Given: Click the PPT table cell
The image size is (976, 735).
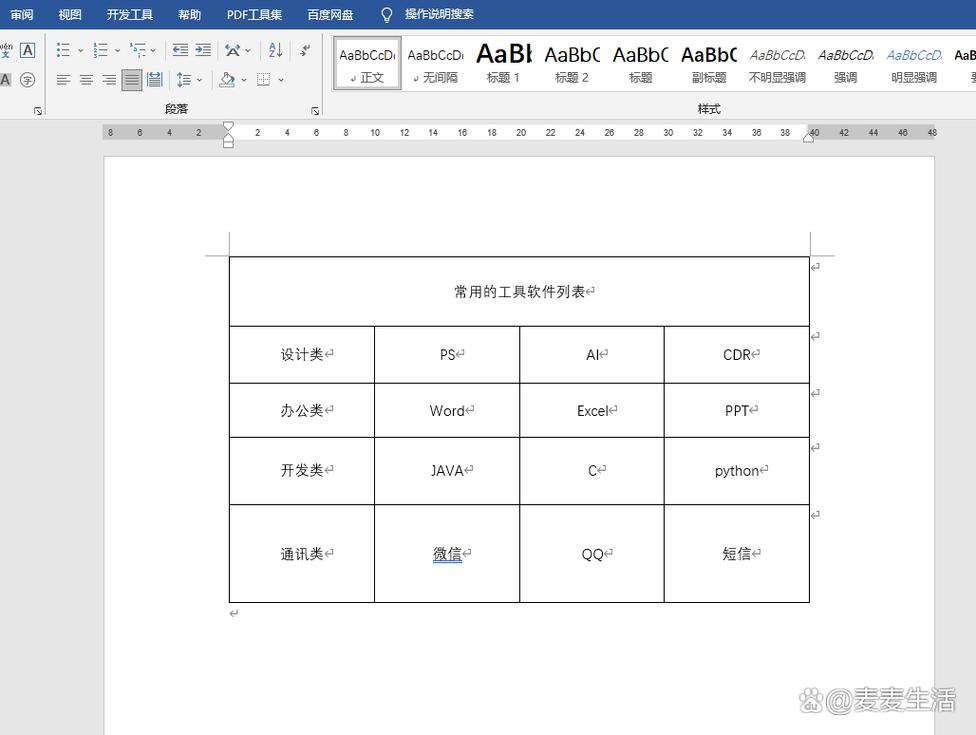Looking at the screenshot, I should pyautogui.click(x=737, y=411).
